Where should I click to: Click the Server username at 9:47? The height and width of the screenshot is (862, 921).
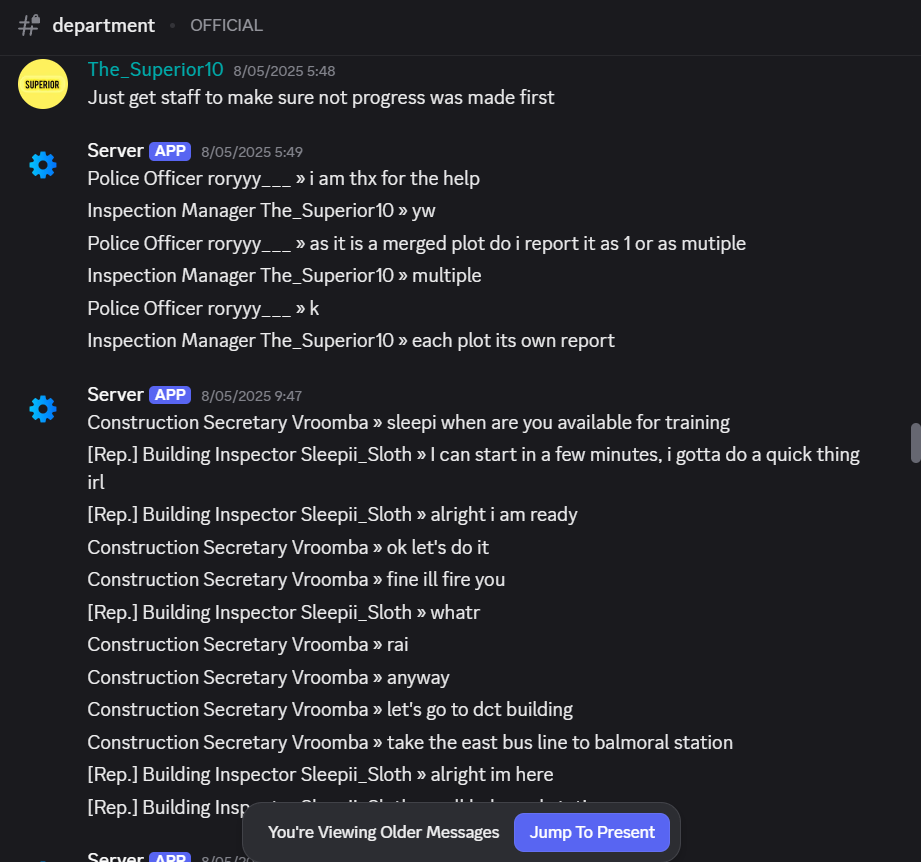(115, 395)
